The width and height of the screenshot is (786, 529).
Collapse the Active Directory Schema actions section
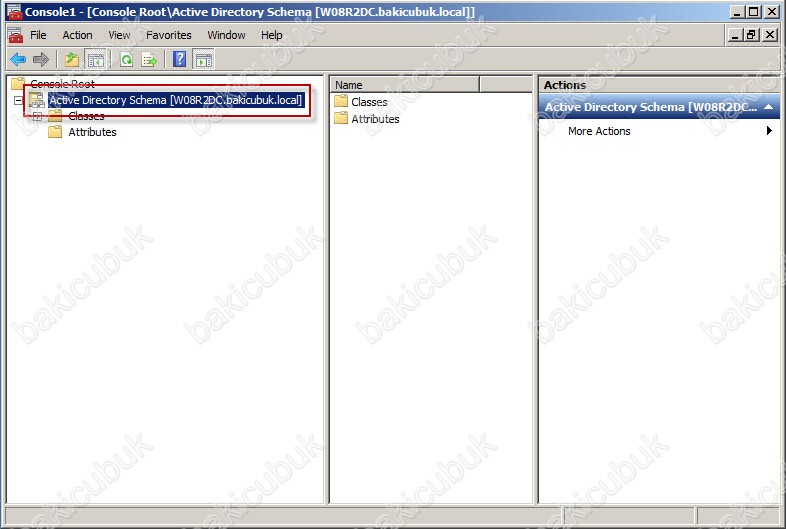pos(768,107)
